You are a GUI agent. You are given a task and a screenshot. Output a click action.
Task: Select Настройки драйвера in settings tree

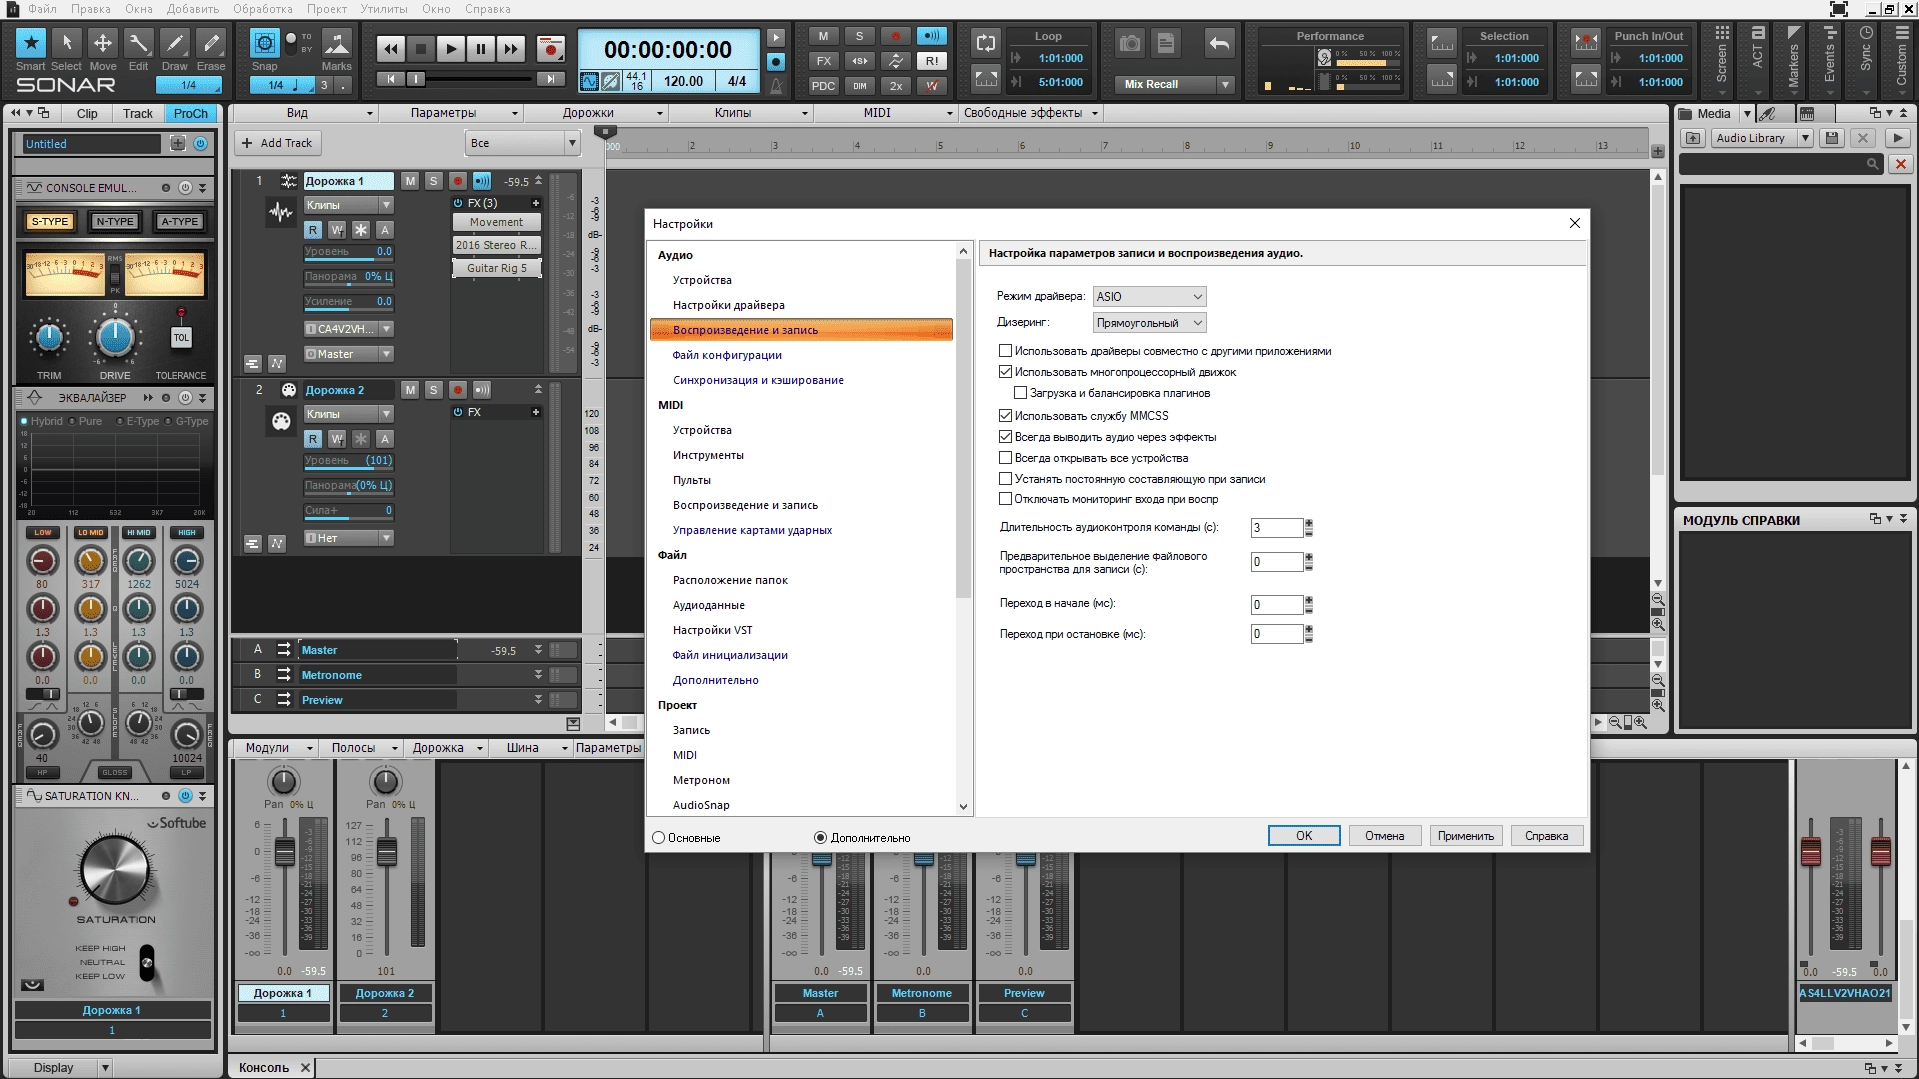(729, 305)
